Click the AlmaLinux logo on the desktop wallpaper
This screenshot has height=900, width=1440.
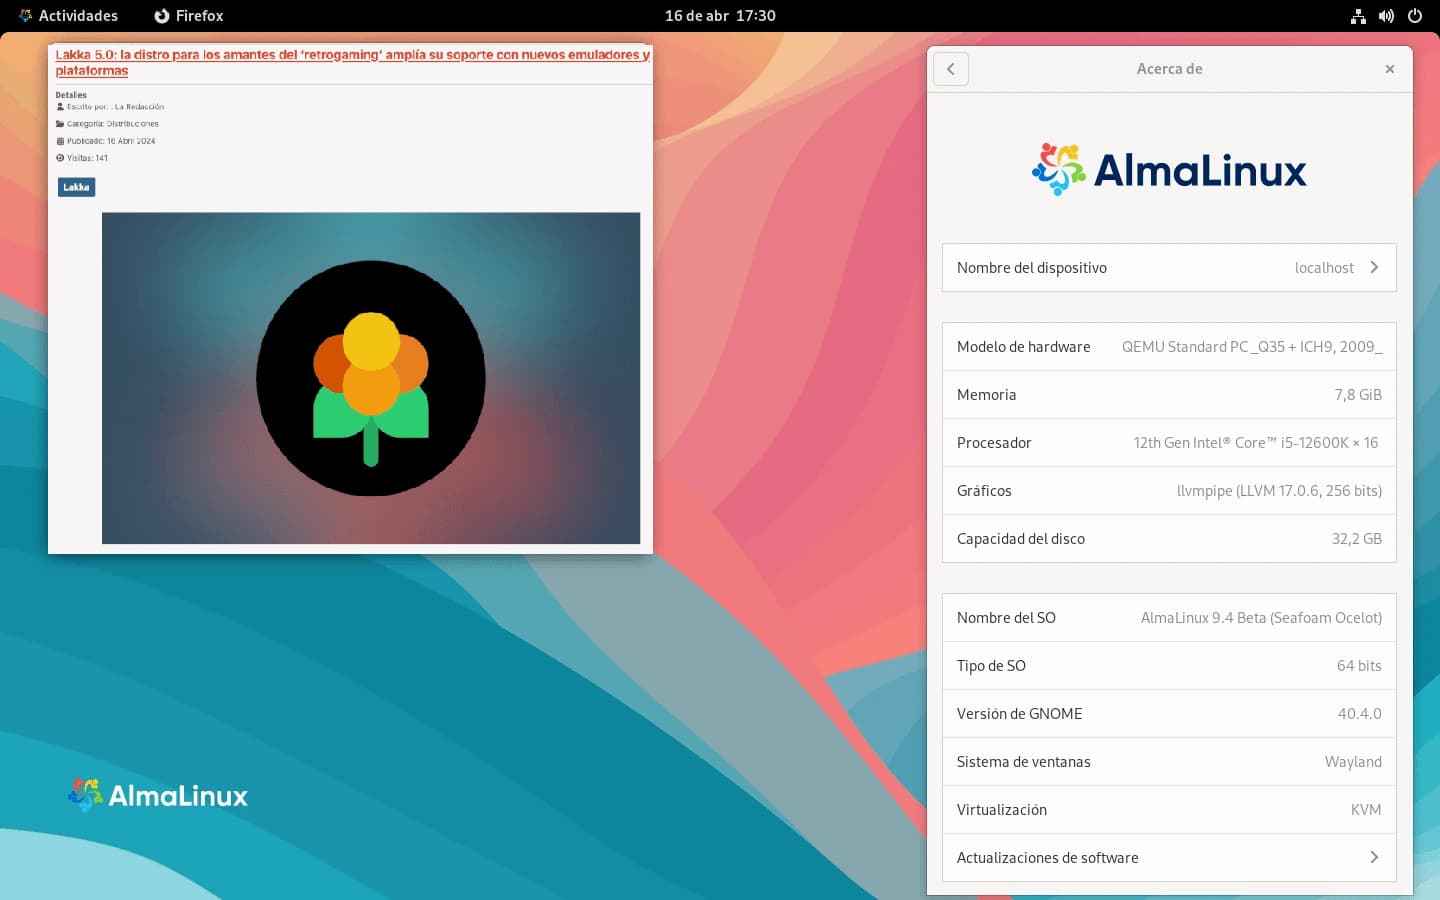tap(158, 795)
